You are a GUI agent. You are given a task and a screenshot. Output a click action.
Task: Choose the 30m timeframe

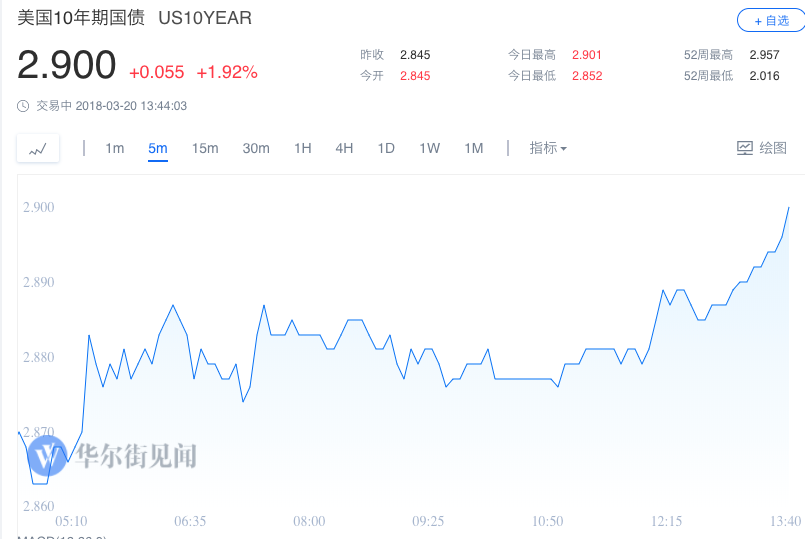click(256, 148)
